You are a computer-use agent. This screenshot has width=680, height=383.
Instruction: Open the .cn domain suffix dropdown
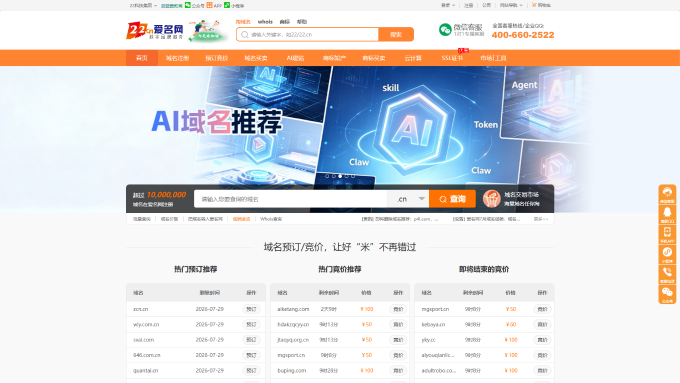tap(408, 199)
